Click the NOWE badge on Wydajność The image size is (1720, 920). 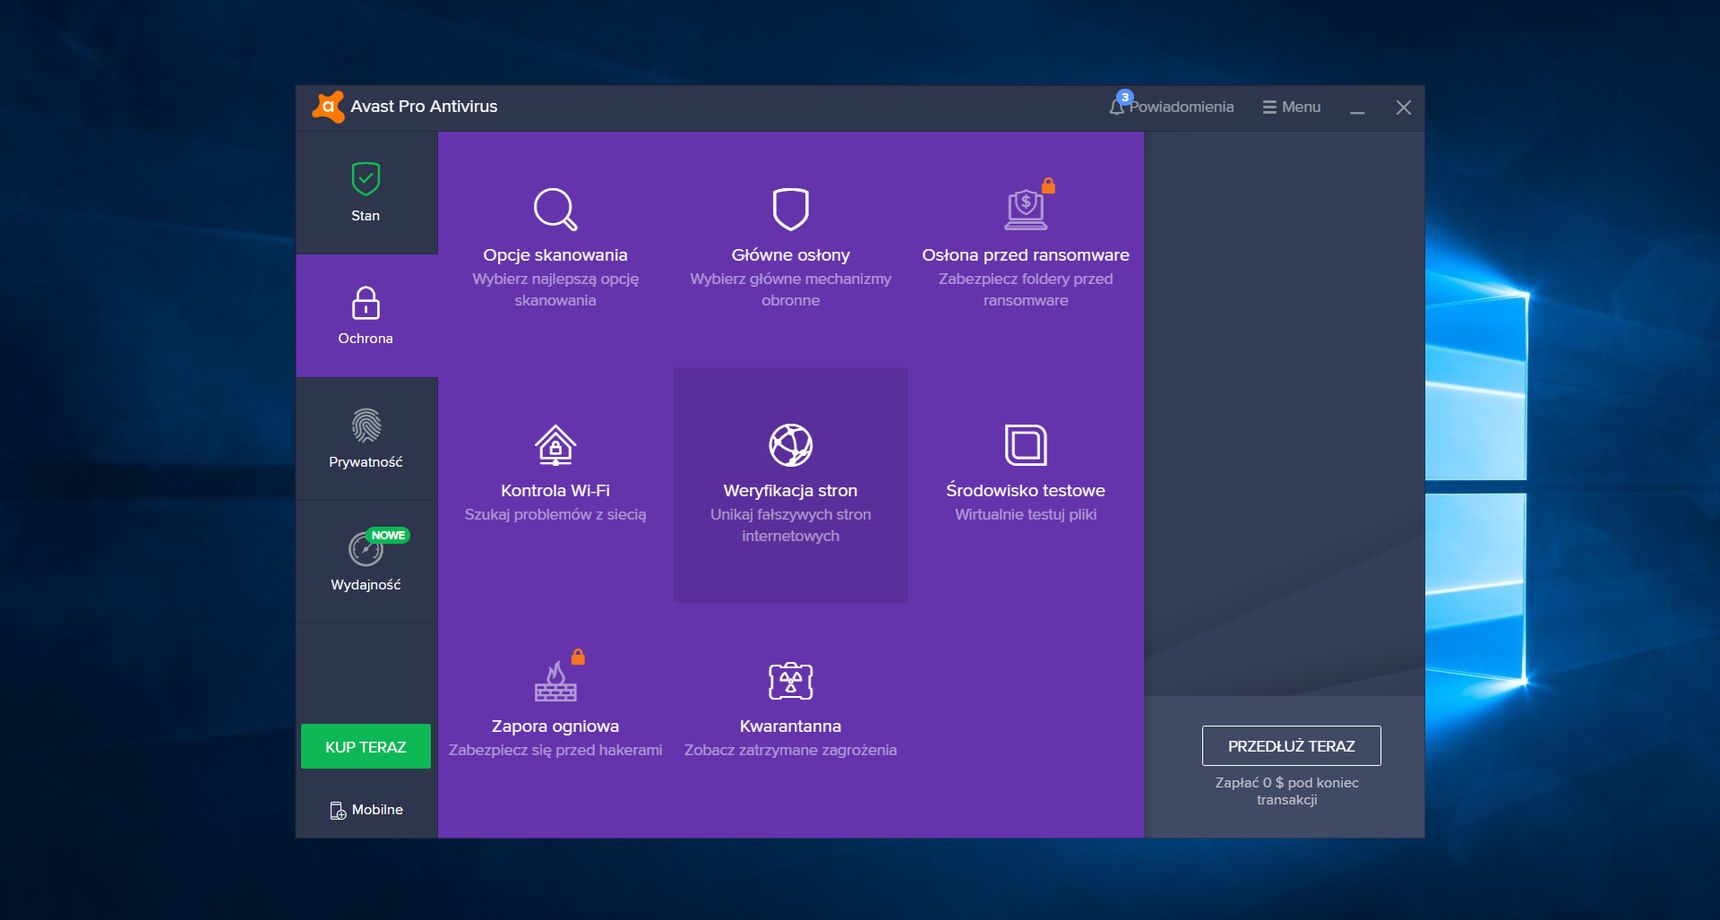point(388,535)
